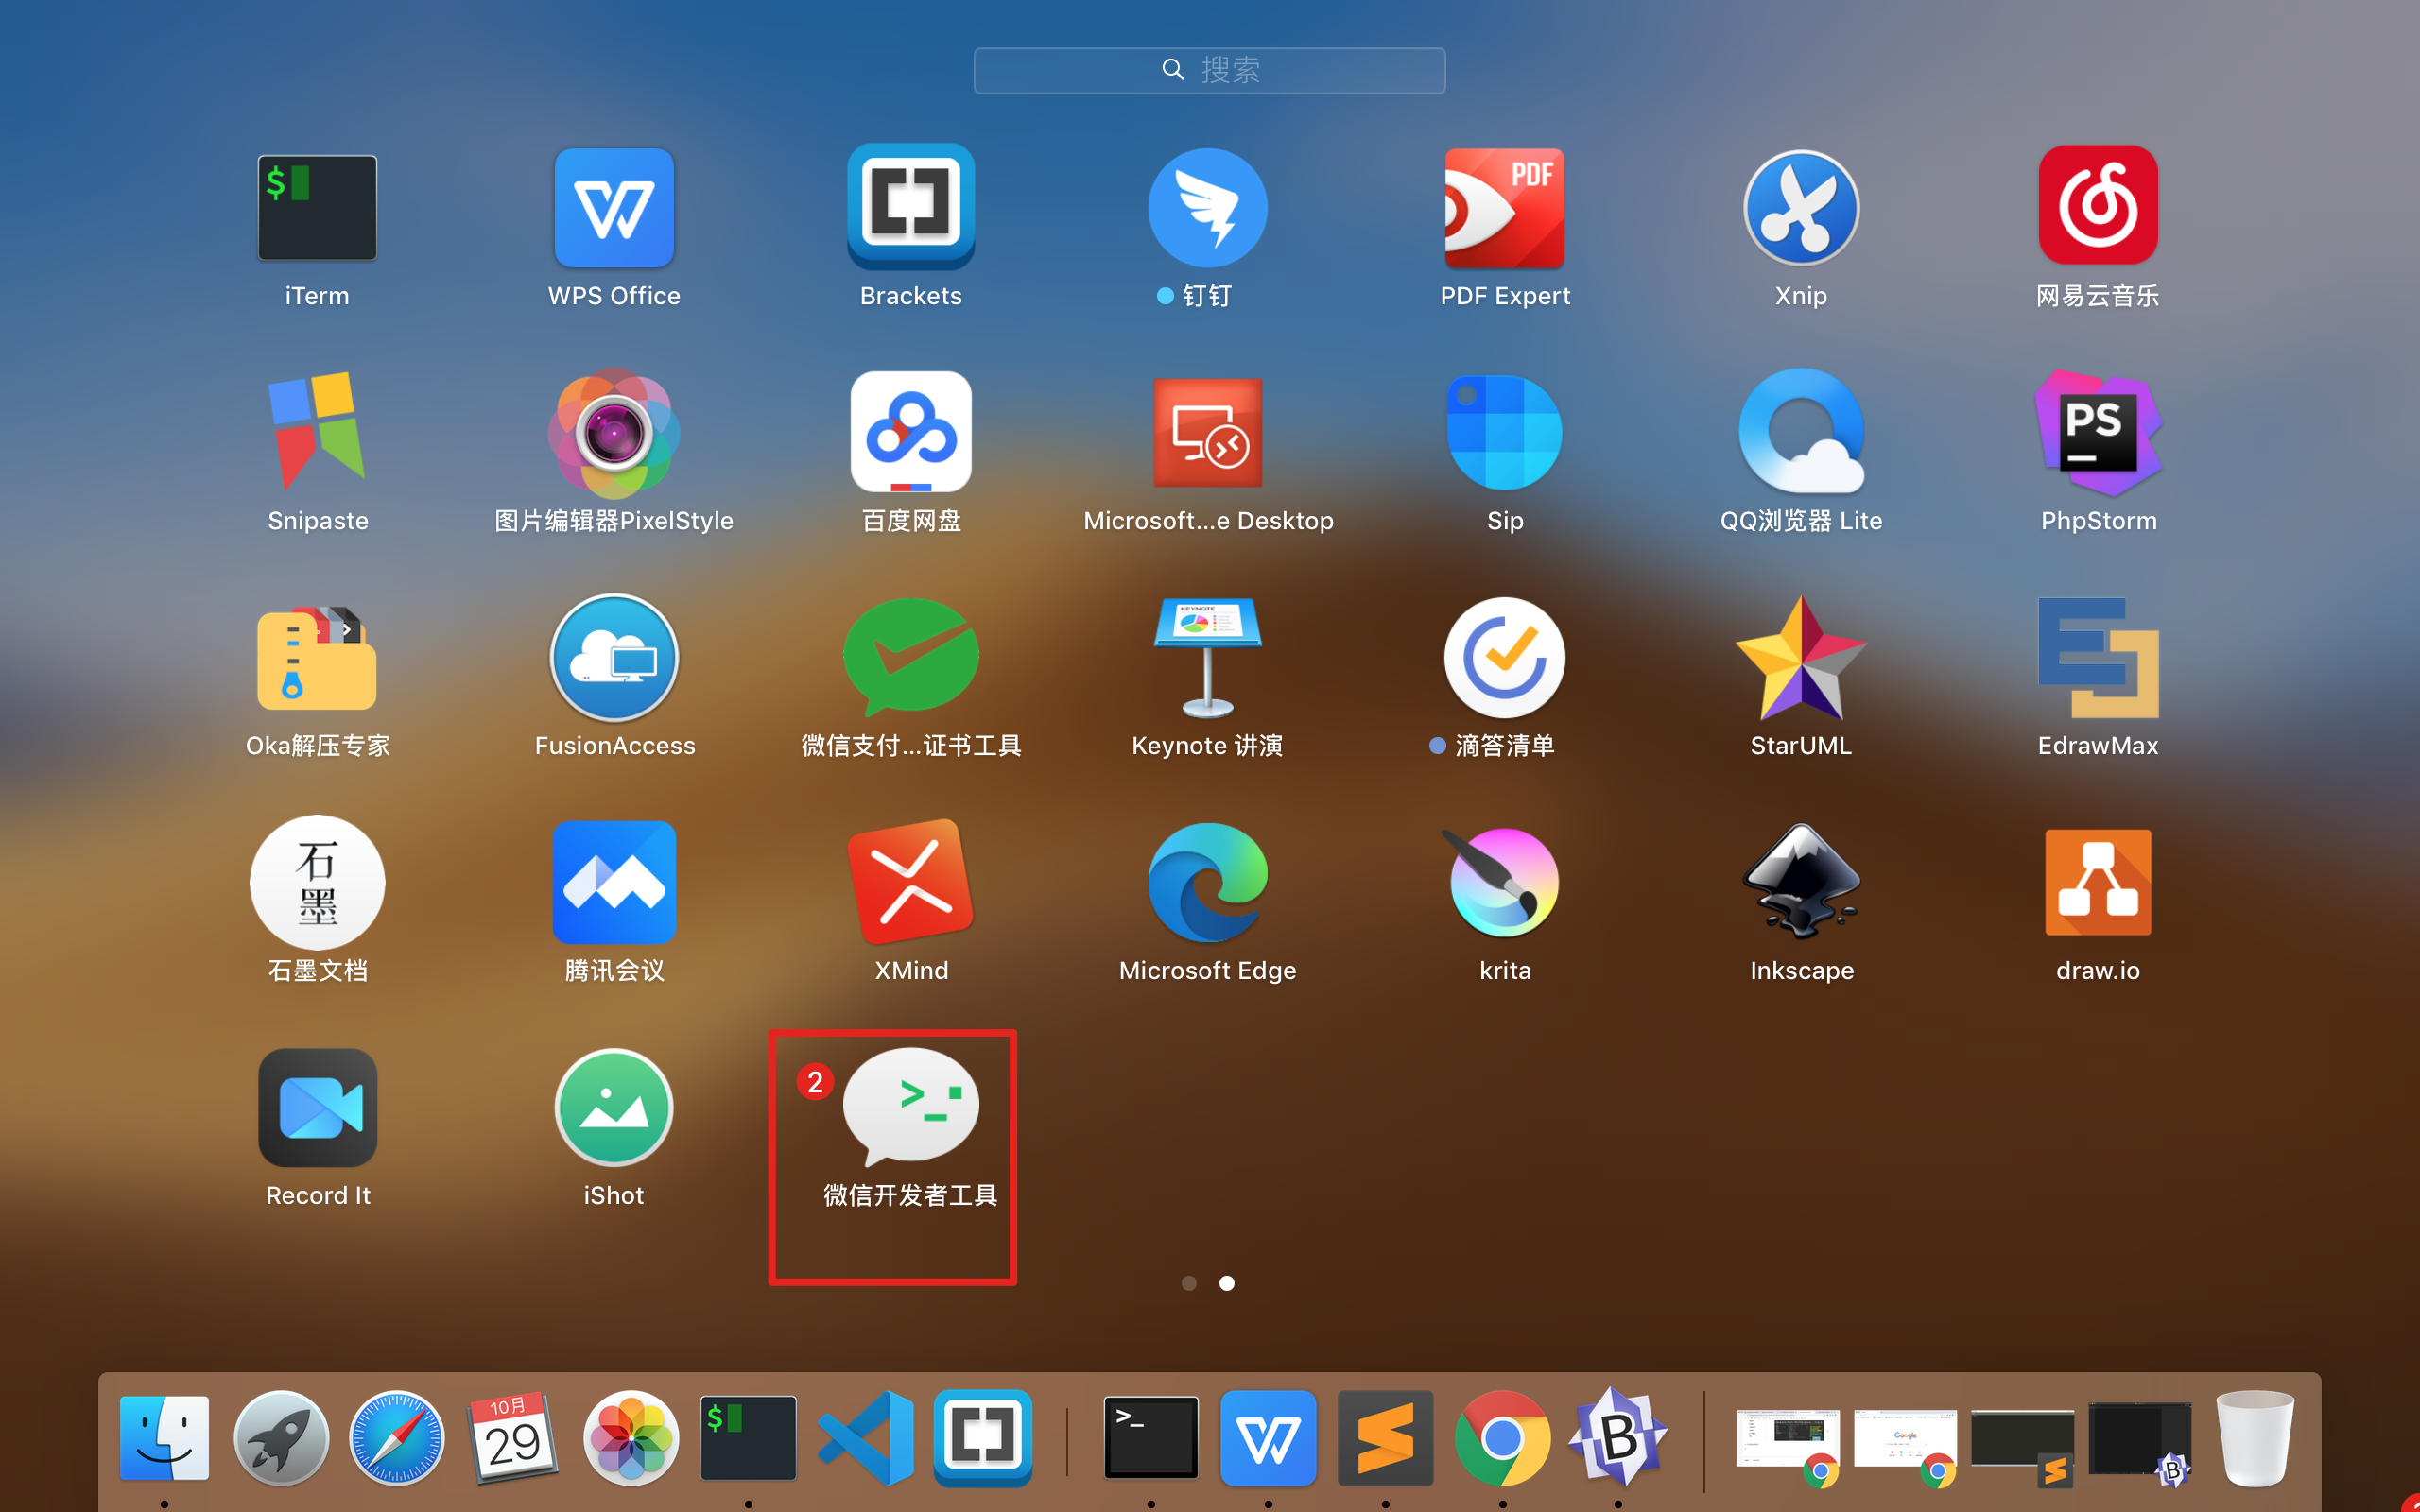Start the Xnip screenshot tool

[1800, 207]
